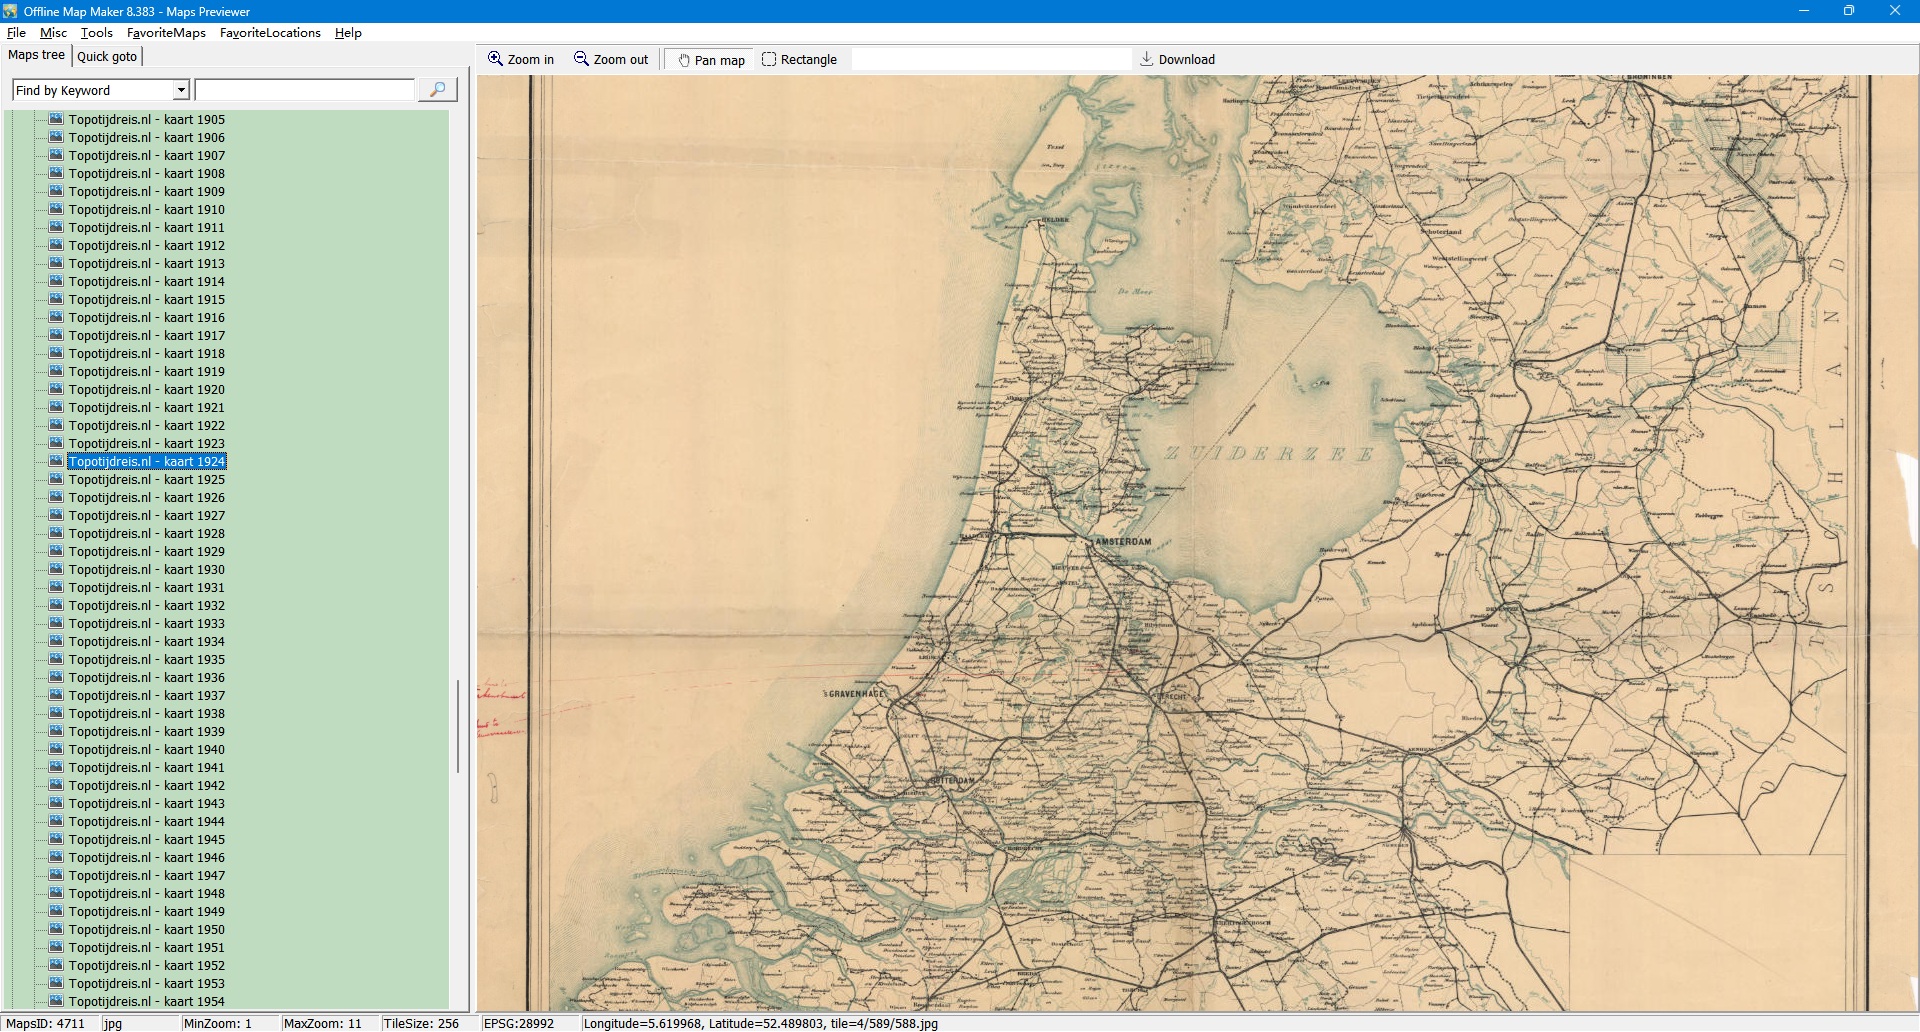Click the map icon beside kaart 1905

click(x=56, y=119)
